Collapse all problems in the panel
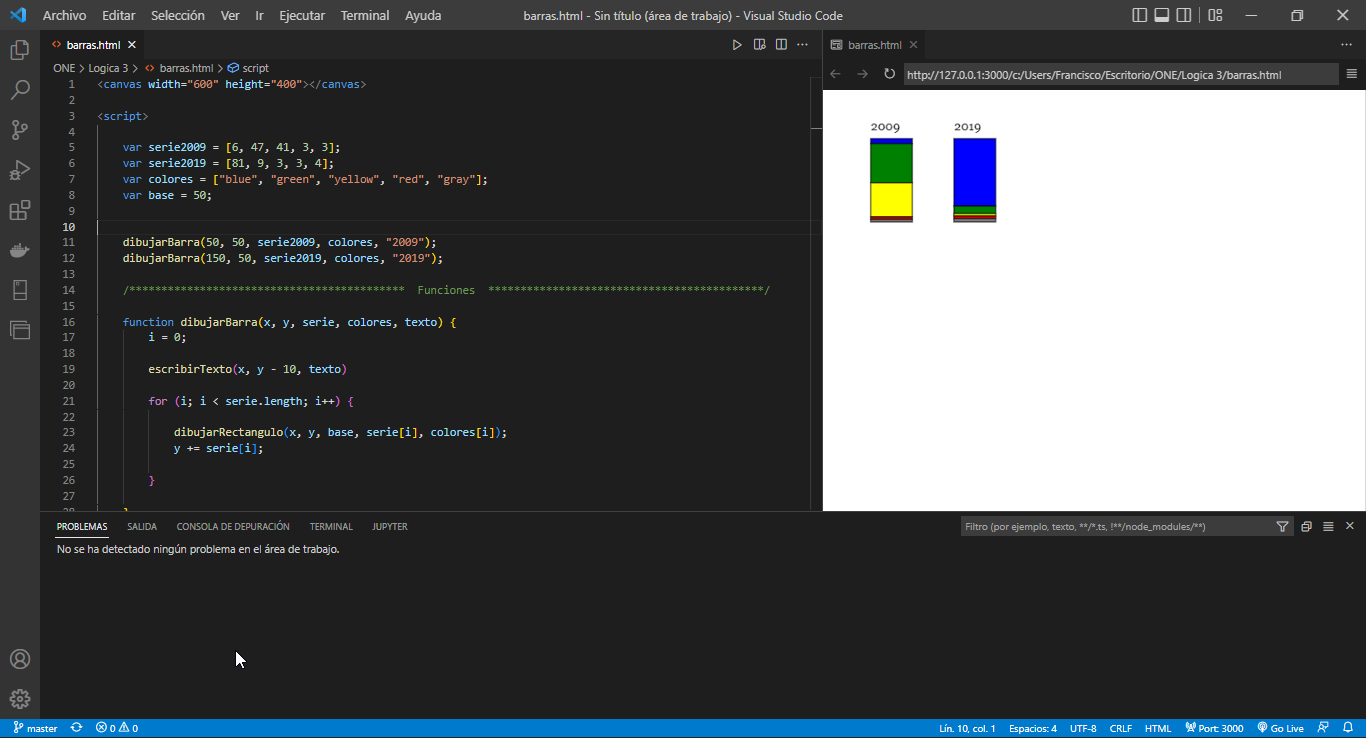Screen dimensions: 1366x738 click(x=1306, y=526)
